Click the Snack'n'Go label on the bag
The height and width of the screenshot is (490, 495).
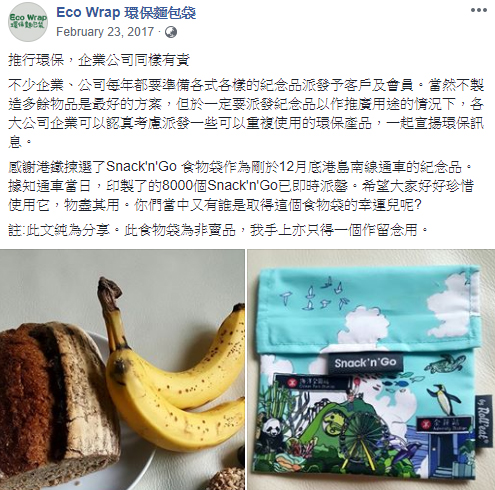(365, 363)
